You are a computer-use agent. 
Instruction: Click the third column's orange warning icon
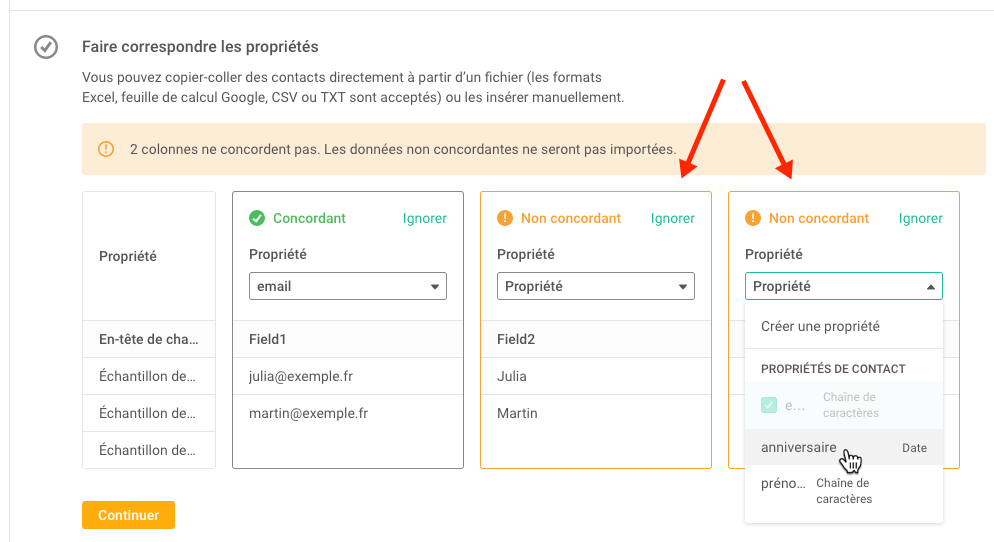pyautogui.click(x=752, y=218)
